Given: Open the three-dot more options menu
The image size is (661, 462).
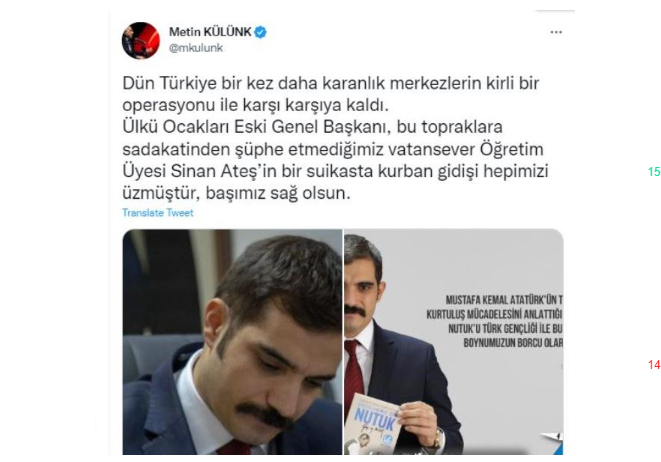Looking at the screenshot, I should pos(556,32).
